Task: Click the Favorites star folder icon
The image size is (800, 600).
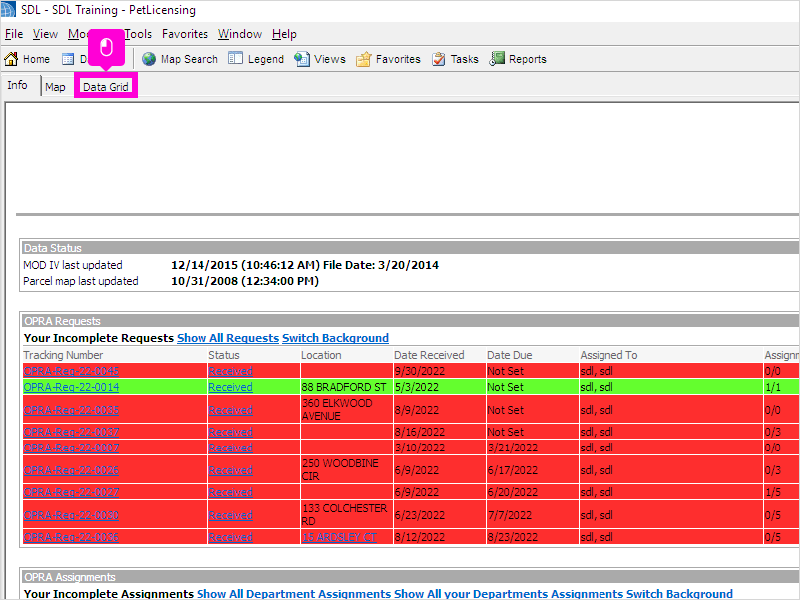Action: tap(363, 60)
